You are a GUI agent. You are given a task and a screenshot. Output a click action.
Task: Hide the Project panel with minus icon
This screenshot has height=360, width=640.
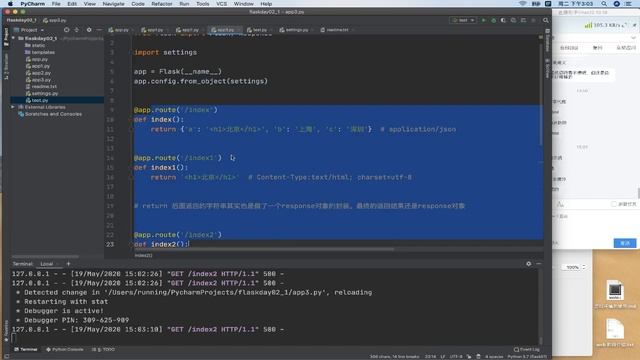(99, 30)
